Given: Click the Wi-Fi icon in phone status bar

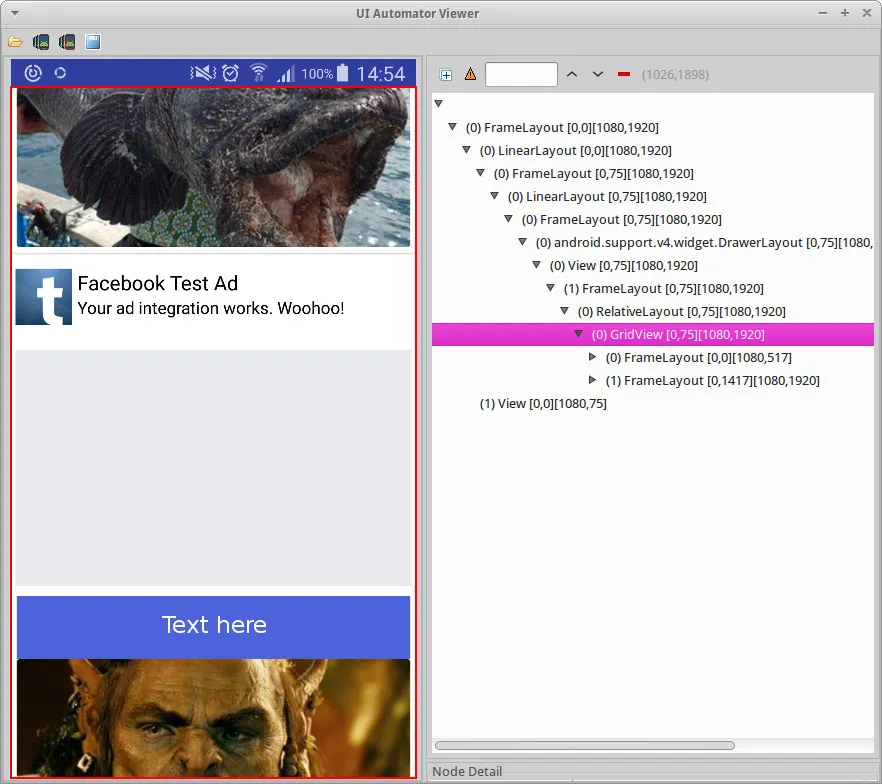Looking at the screenshot, I should tap(258, 73).
